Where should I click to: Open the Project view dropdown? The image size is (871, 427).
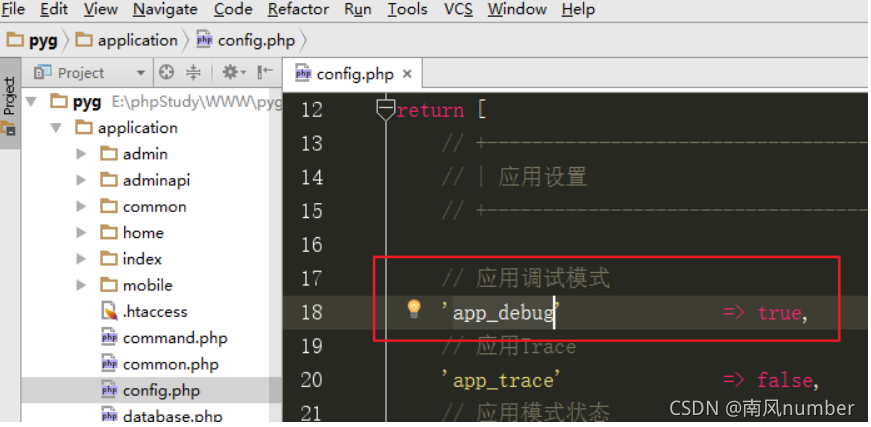(x=141, y=73)
